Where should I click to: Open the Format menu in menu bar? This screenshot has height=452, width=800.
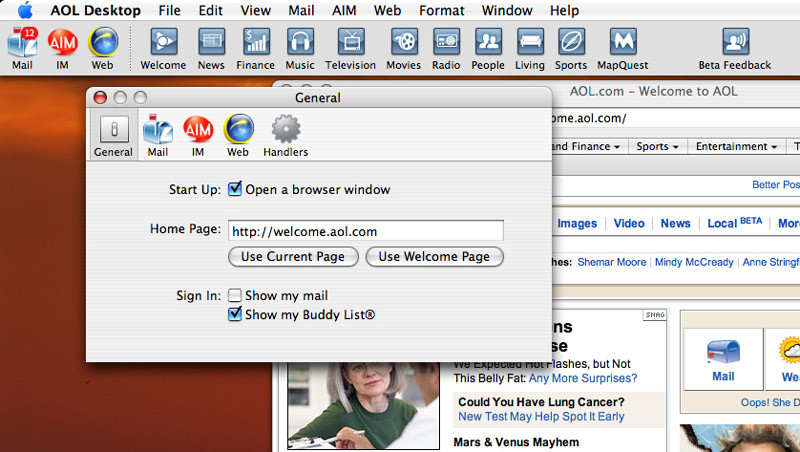pos(441,10)
